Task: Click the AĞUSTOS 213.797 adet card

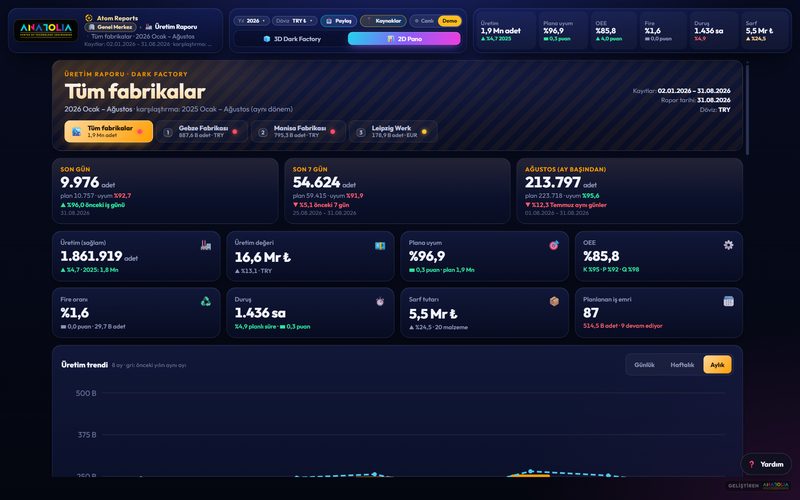Action: 630,191
